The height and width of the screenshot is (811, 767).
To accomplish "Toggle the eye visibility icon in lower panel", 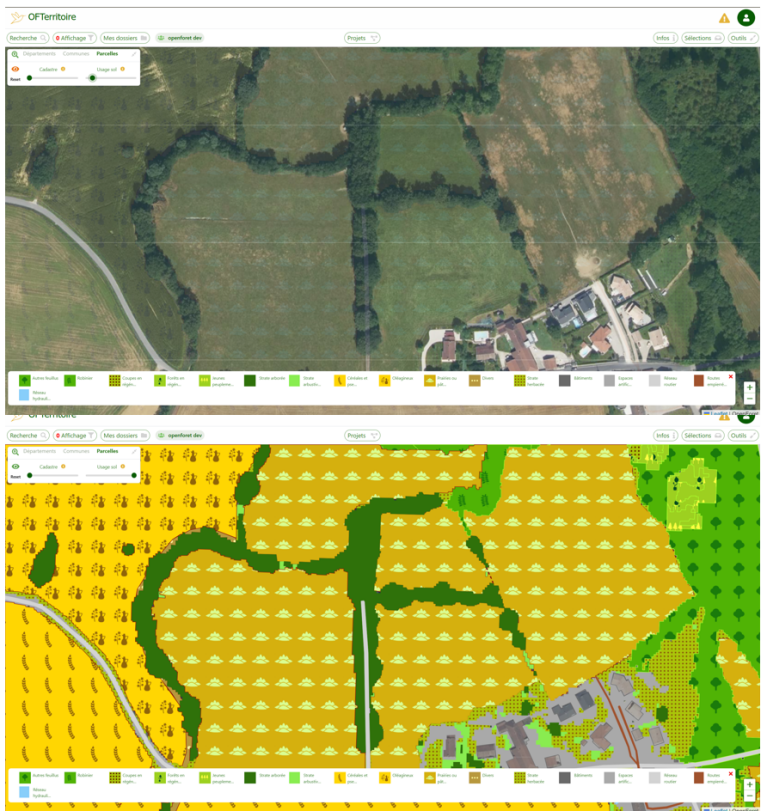I will 15,467.
